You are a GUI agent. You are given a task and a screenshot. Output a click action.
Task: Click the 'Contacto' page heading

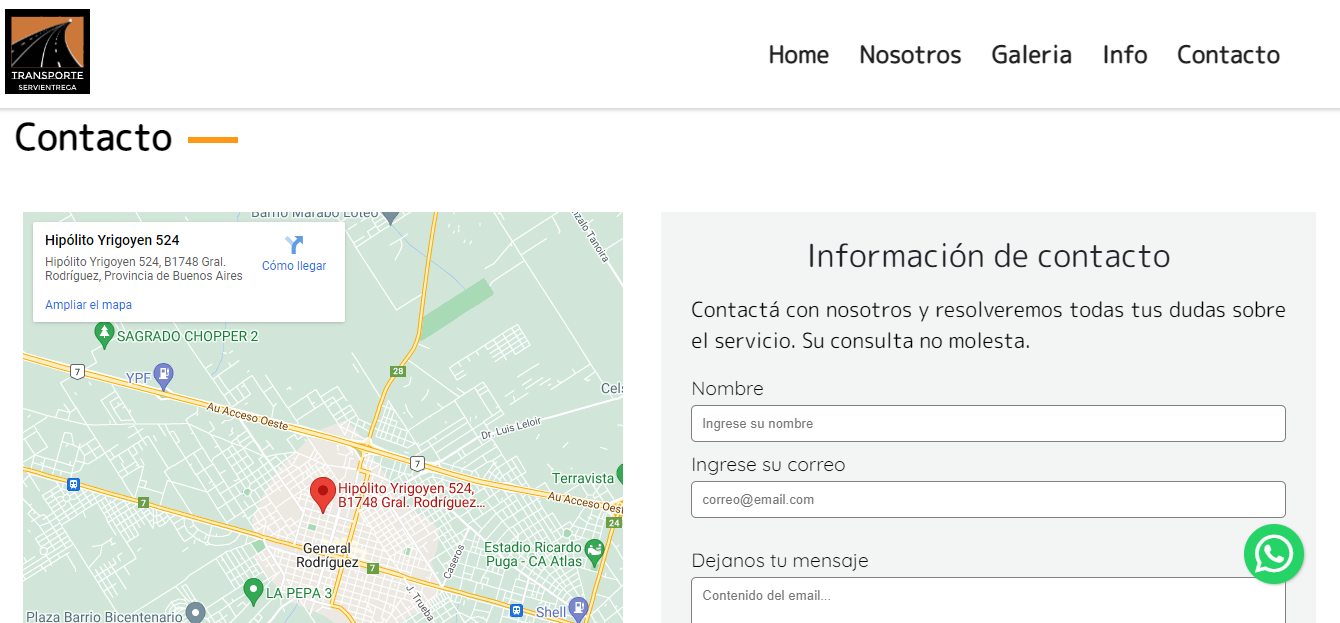93,137
